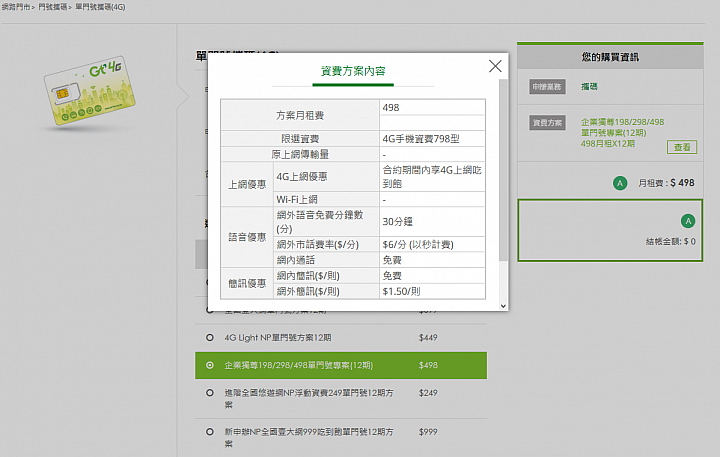The height and width of the screenshot is (457, 720).
Task: Close the 資費方案內容 popup with the X
Action: (x=495, y=66)
